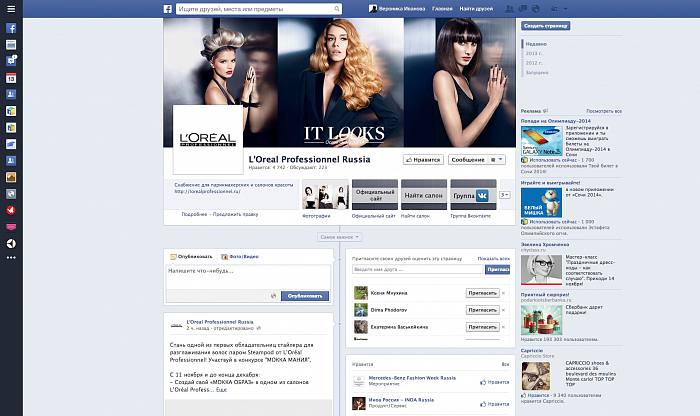This screenshot has width=700, height=416.
Task: Open the Белый Мишка ad image
Action: point(542,202)
